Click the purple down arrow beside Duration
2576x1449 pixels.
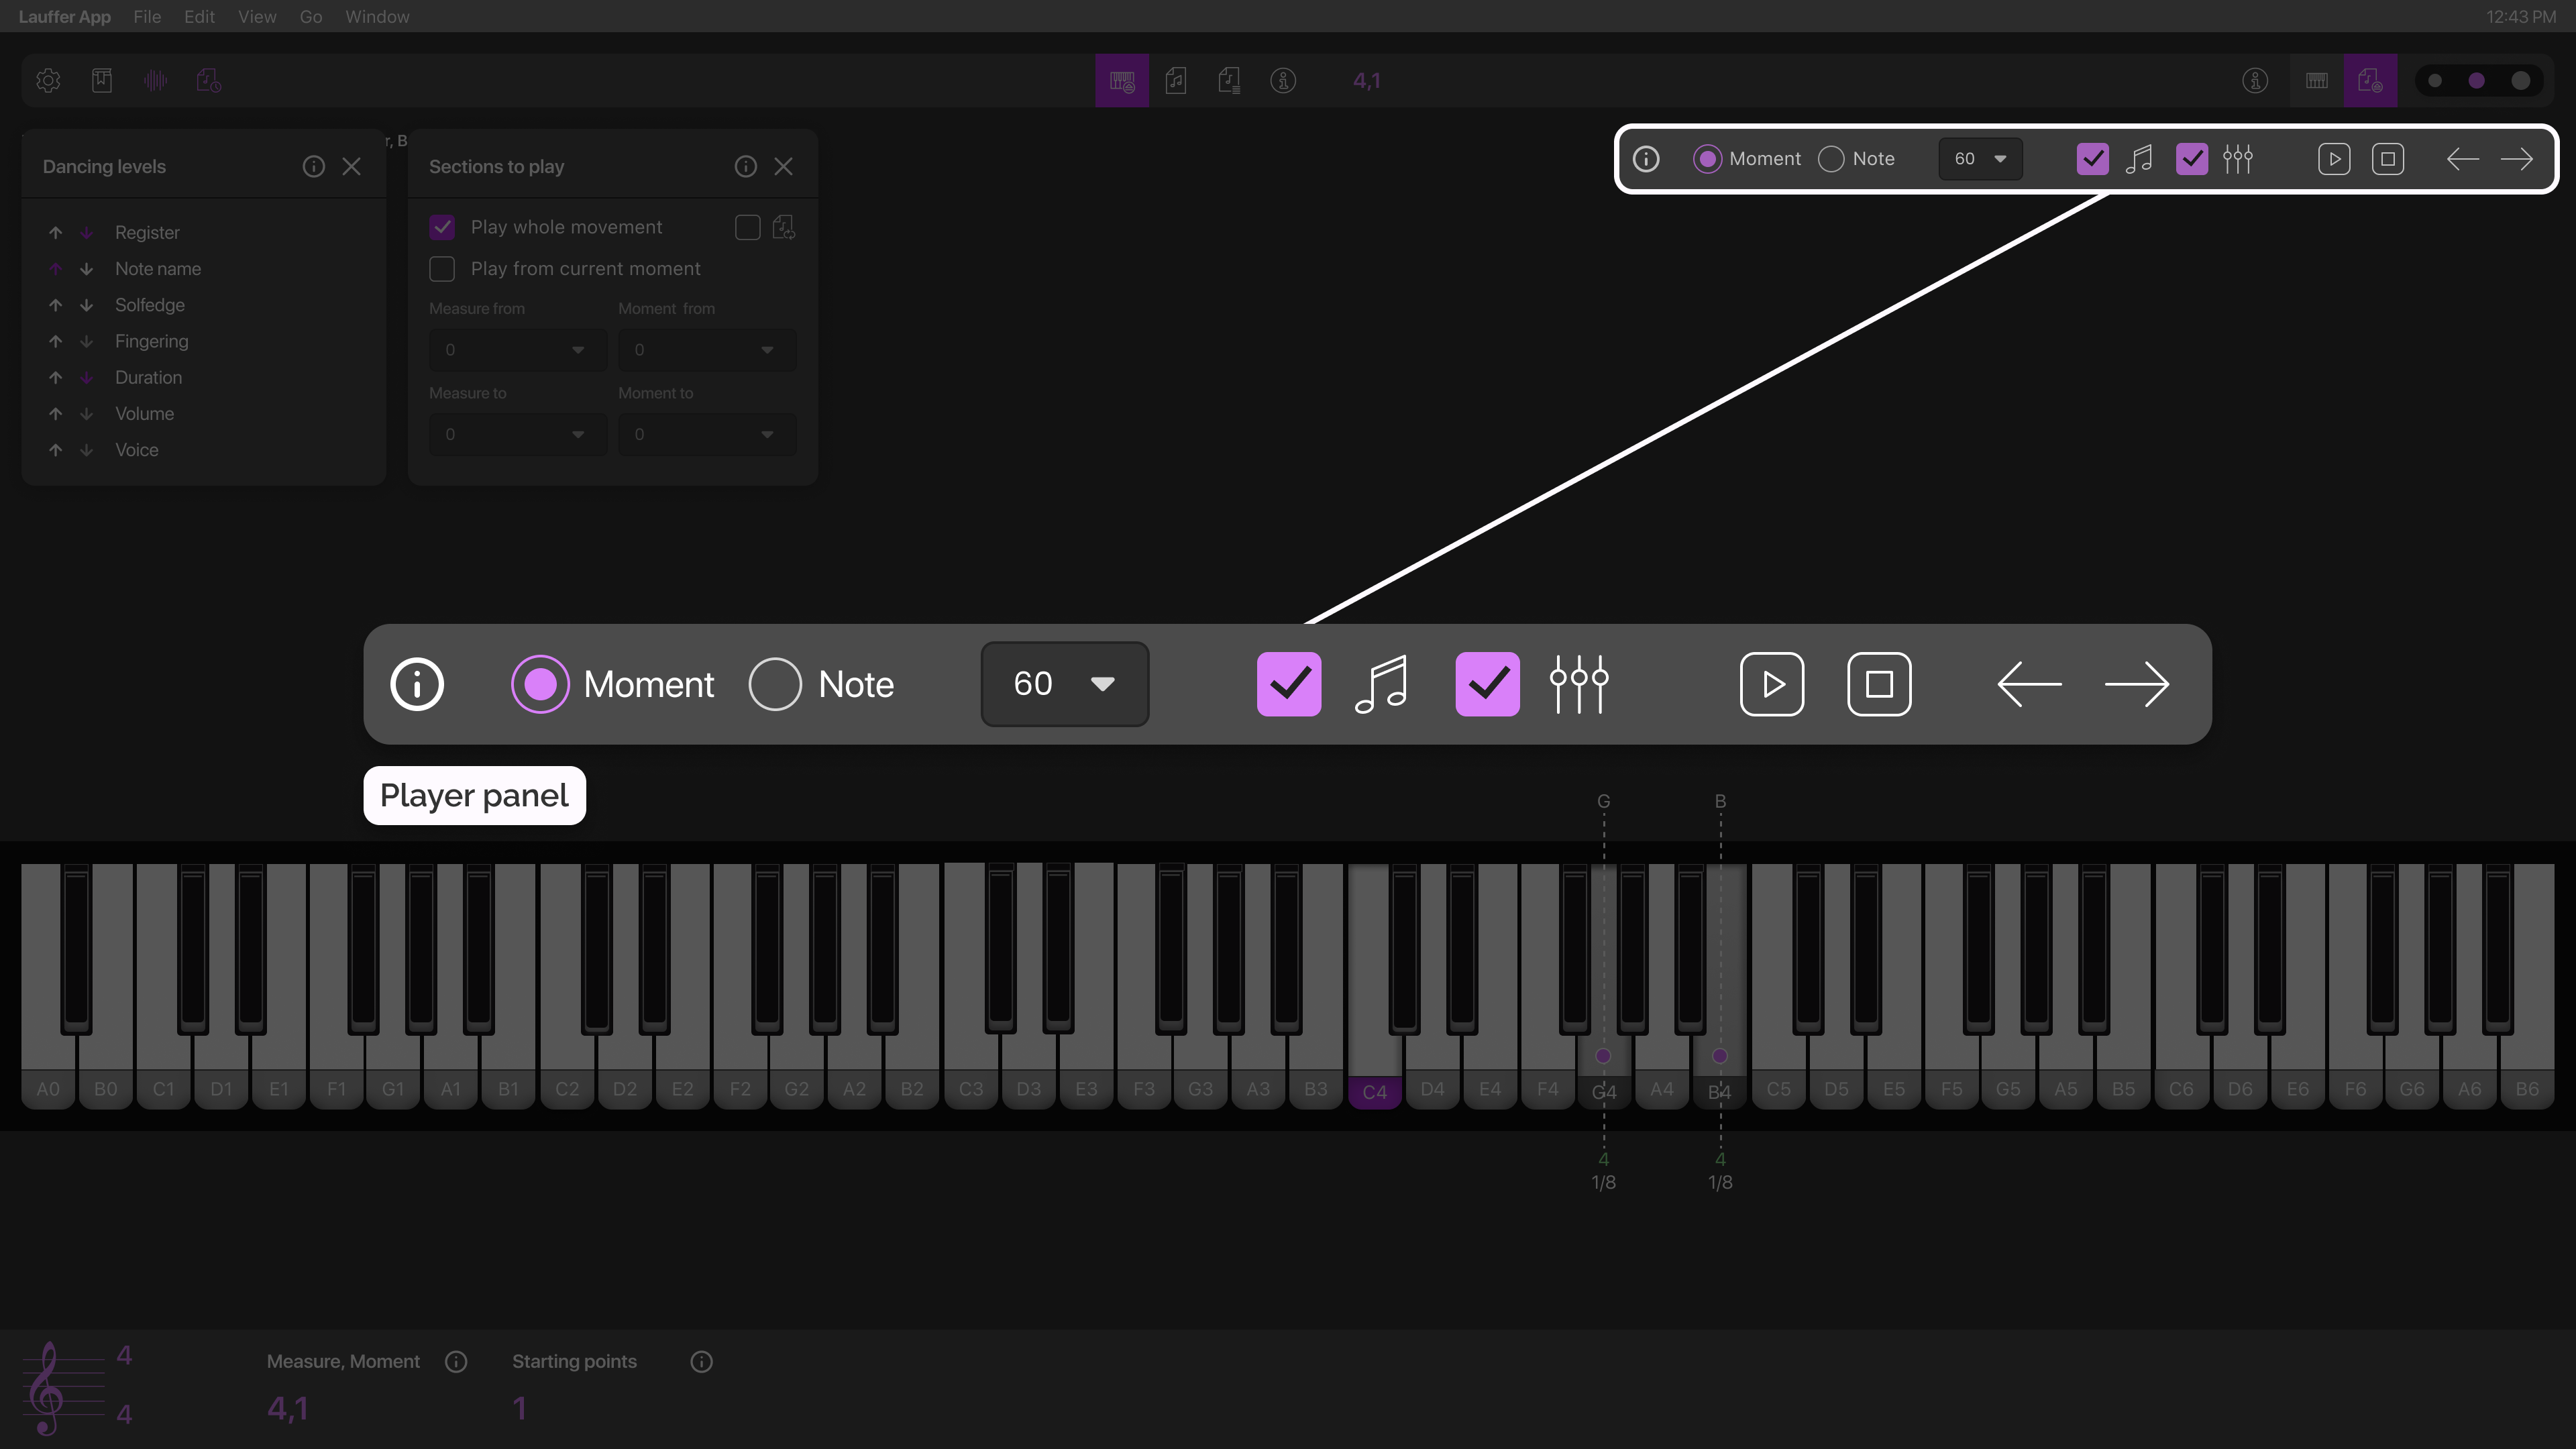pyautogui.click(x=87, y=378)
